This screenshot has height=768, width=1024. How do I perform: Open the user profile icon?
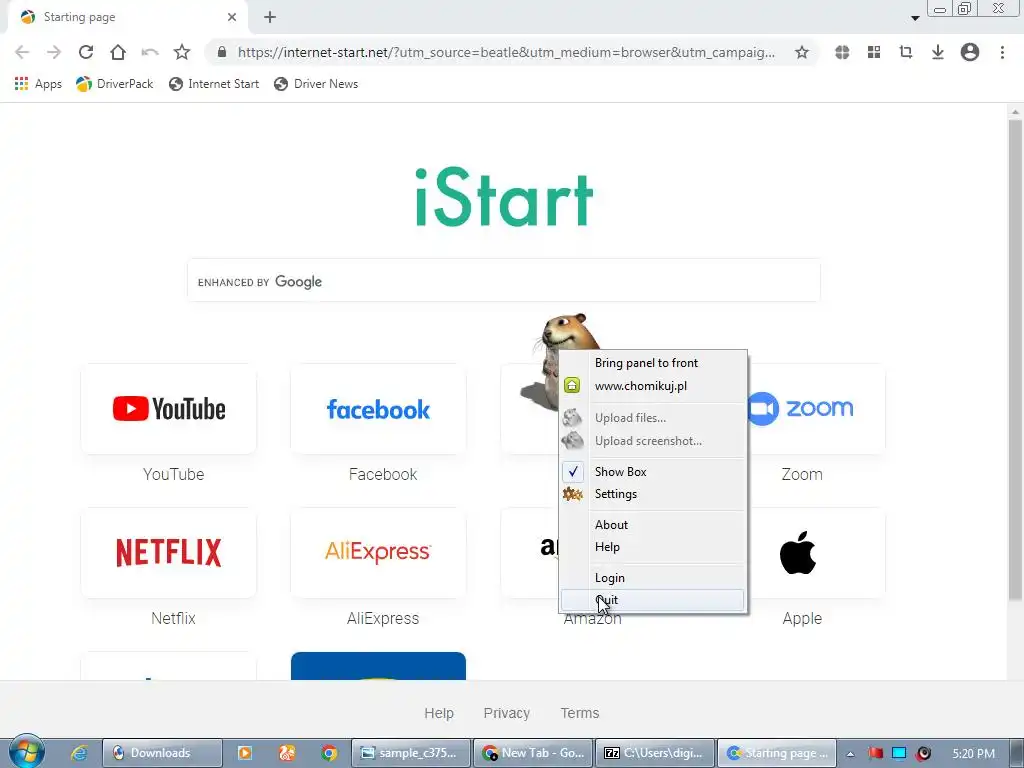click(970, 52)
